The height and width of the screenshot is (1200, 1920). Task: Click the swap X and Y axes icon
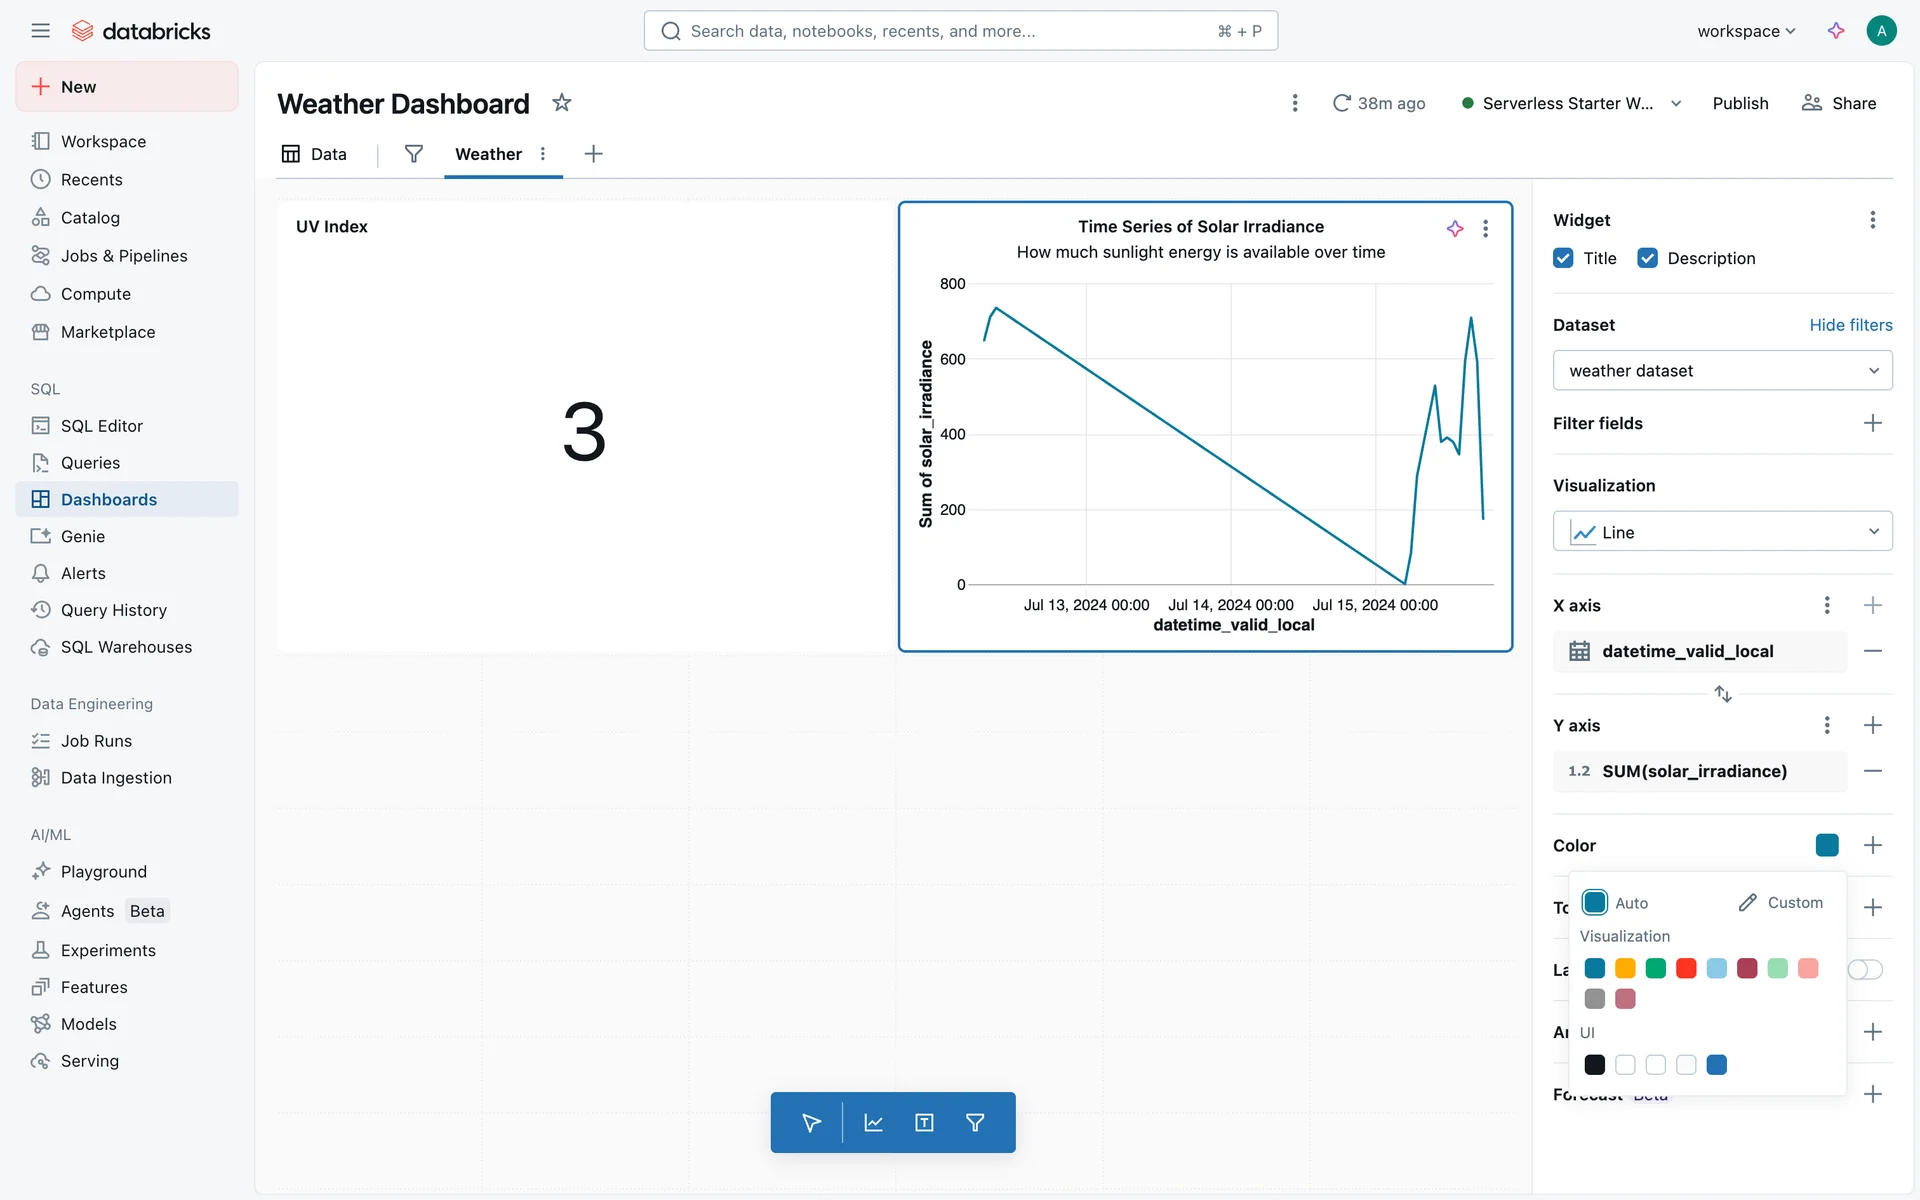[1722, 694]
